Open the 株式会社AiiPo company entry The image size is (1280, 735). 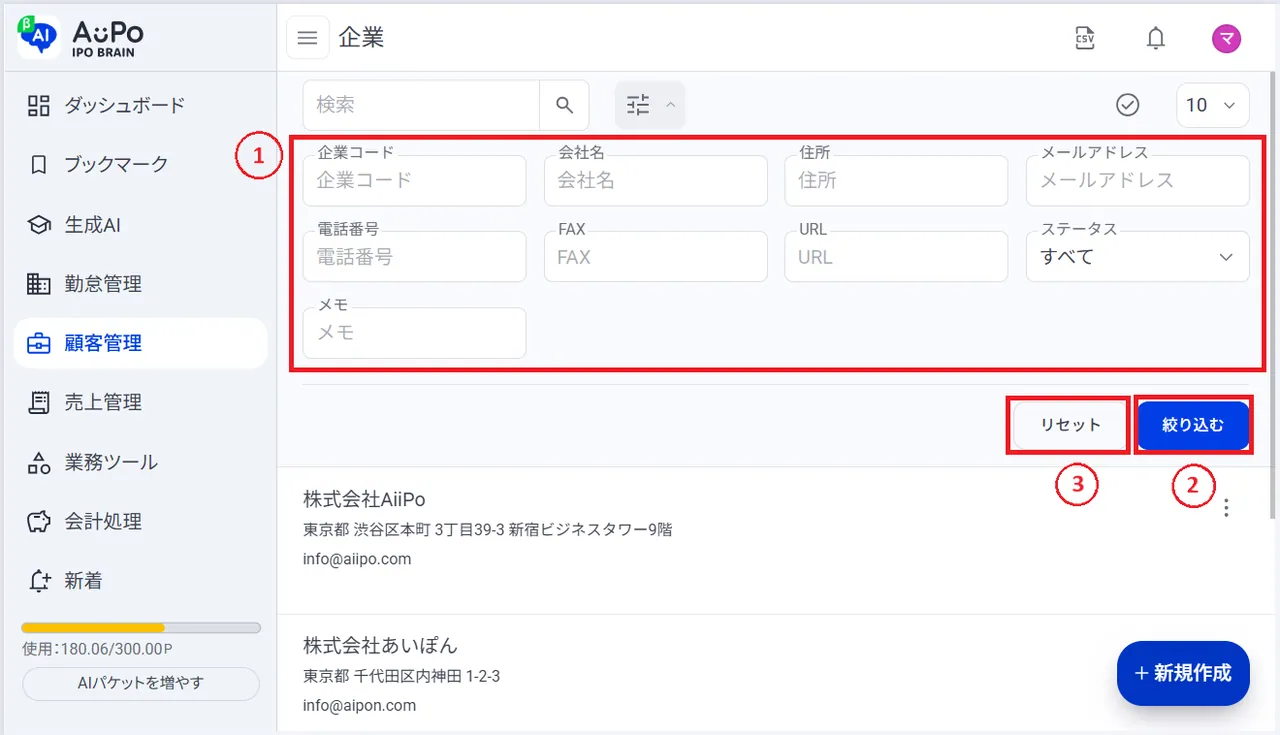365,499
